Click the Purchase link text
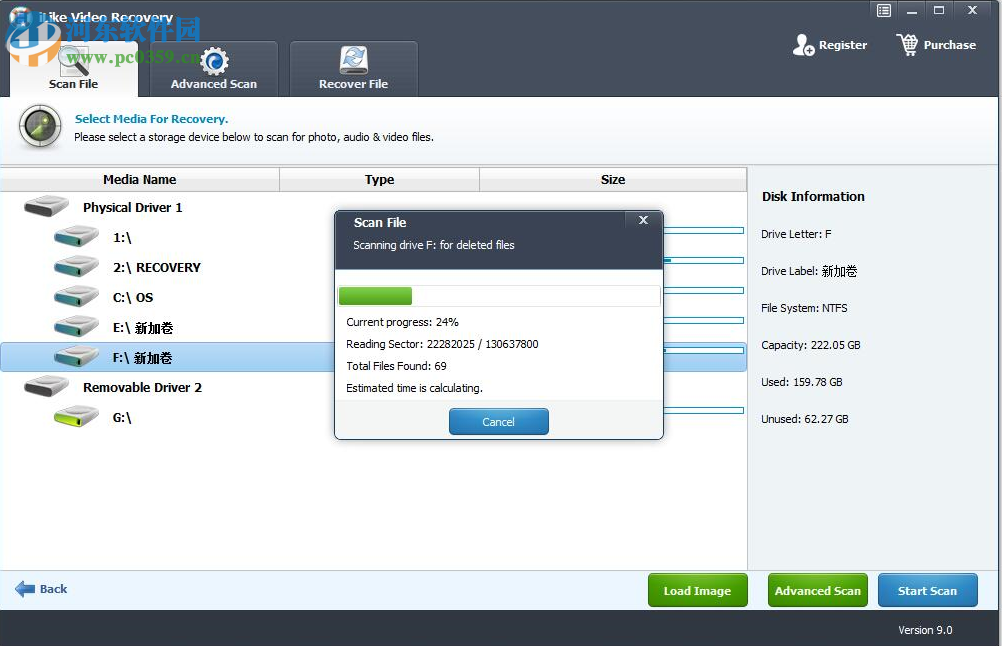Viewport: 1002px width, 646px height. 950,45
